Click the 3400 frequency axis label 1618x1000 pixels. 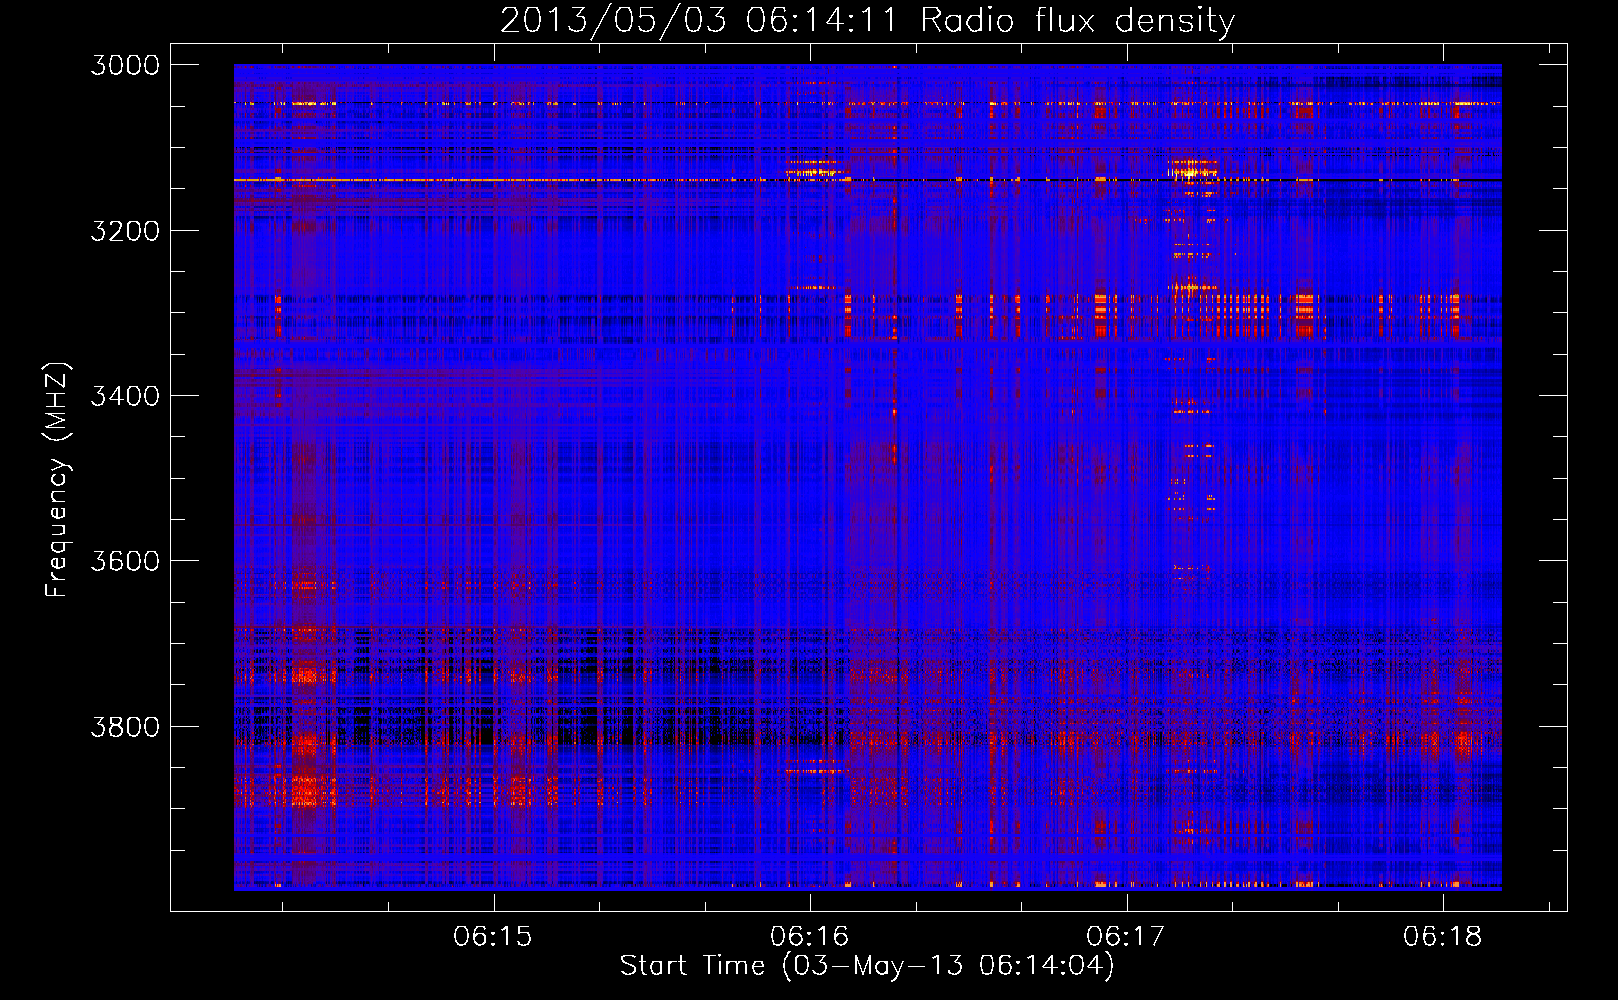point(125,396)
